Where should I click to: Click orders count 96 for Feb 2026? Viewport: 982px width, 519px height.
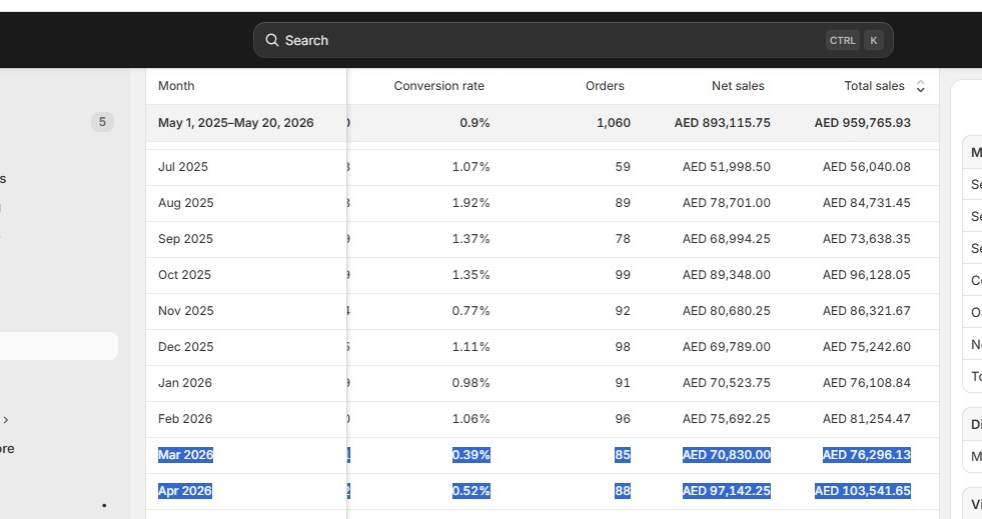point(623,419)
